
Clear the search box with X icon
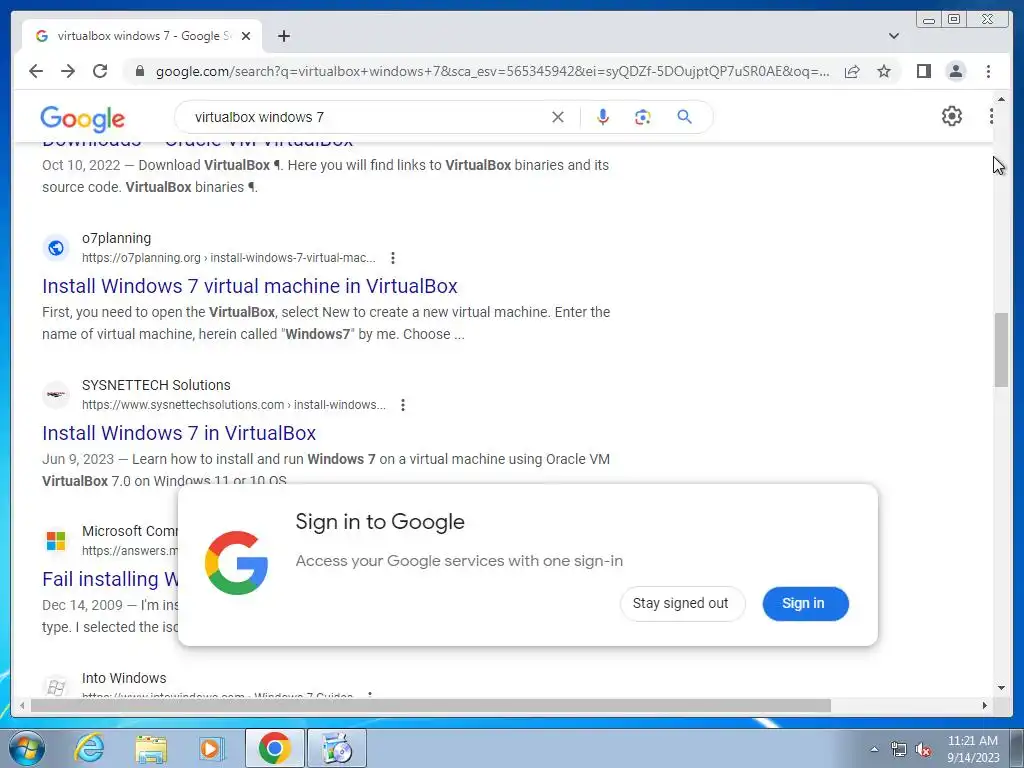(x=558, y=117)
